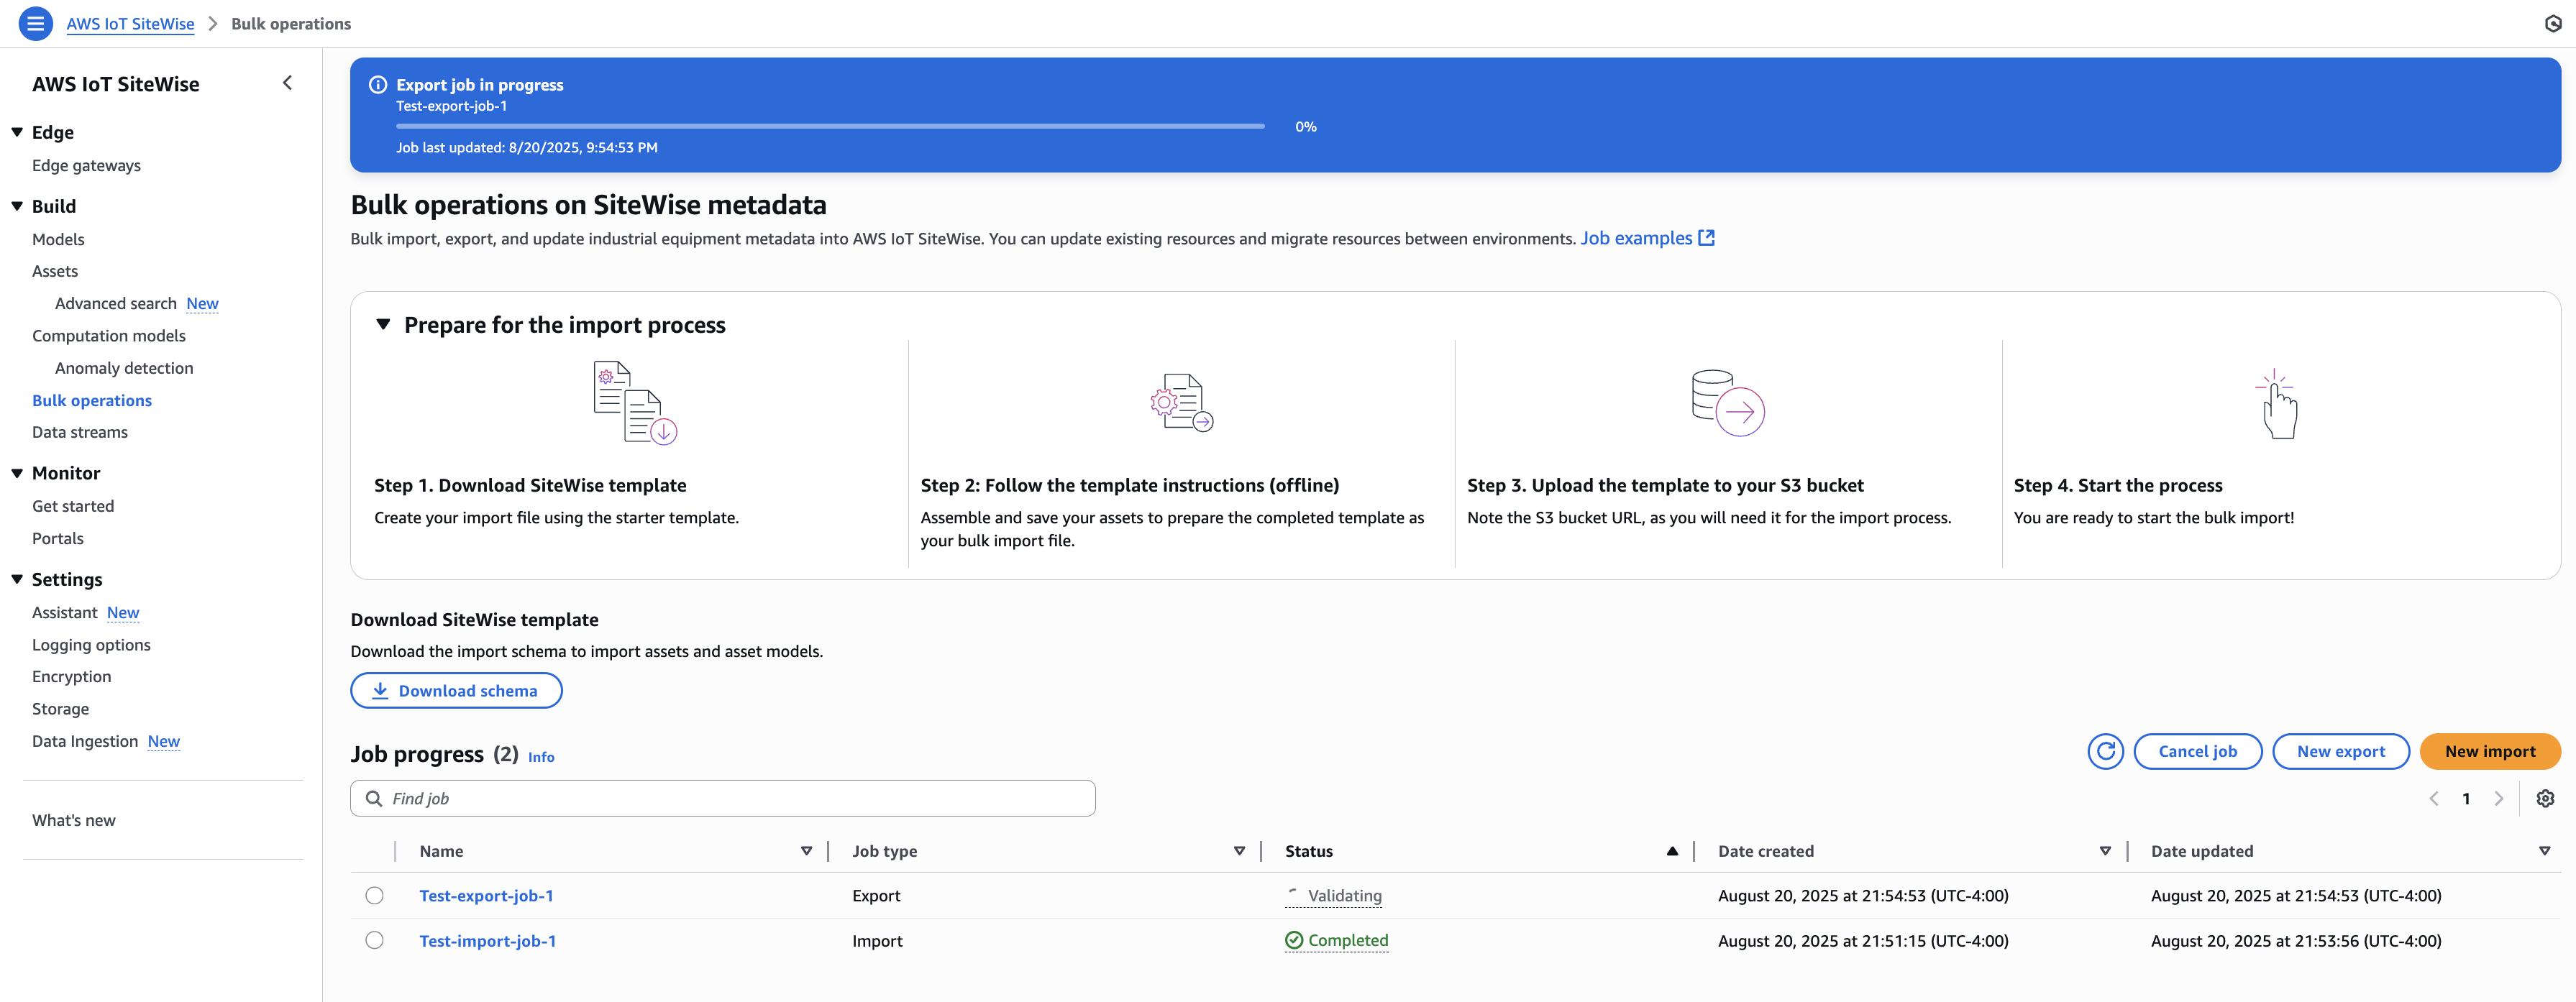
Task: Select the Test-export-job-1 radio button
Action: (374, 895)
